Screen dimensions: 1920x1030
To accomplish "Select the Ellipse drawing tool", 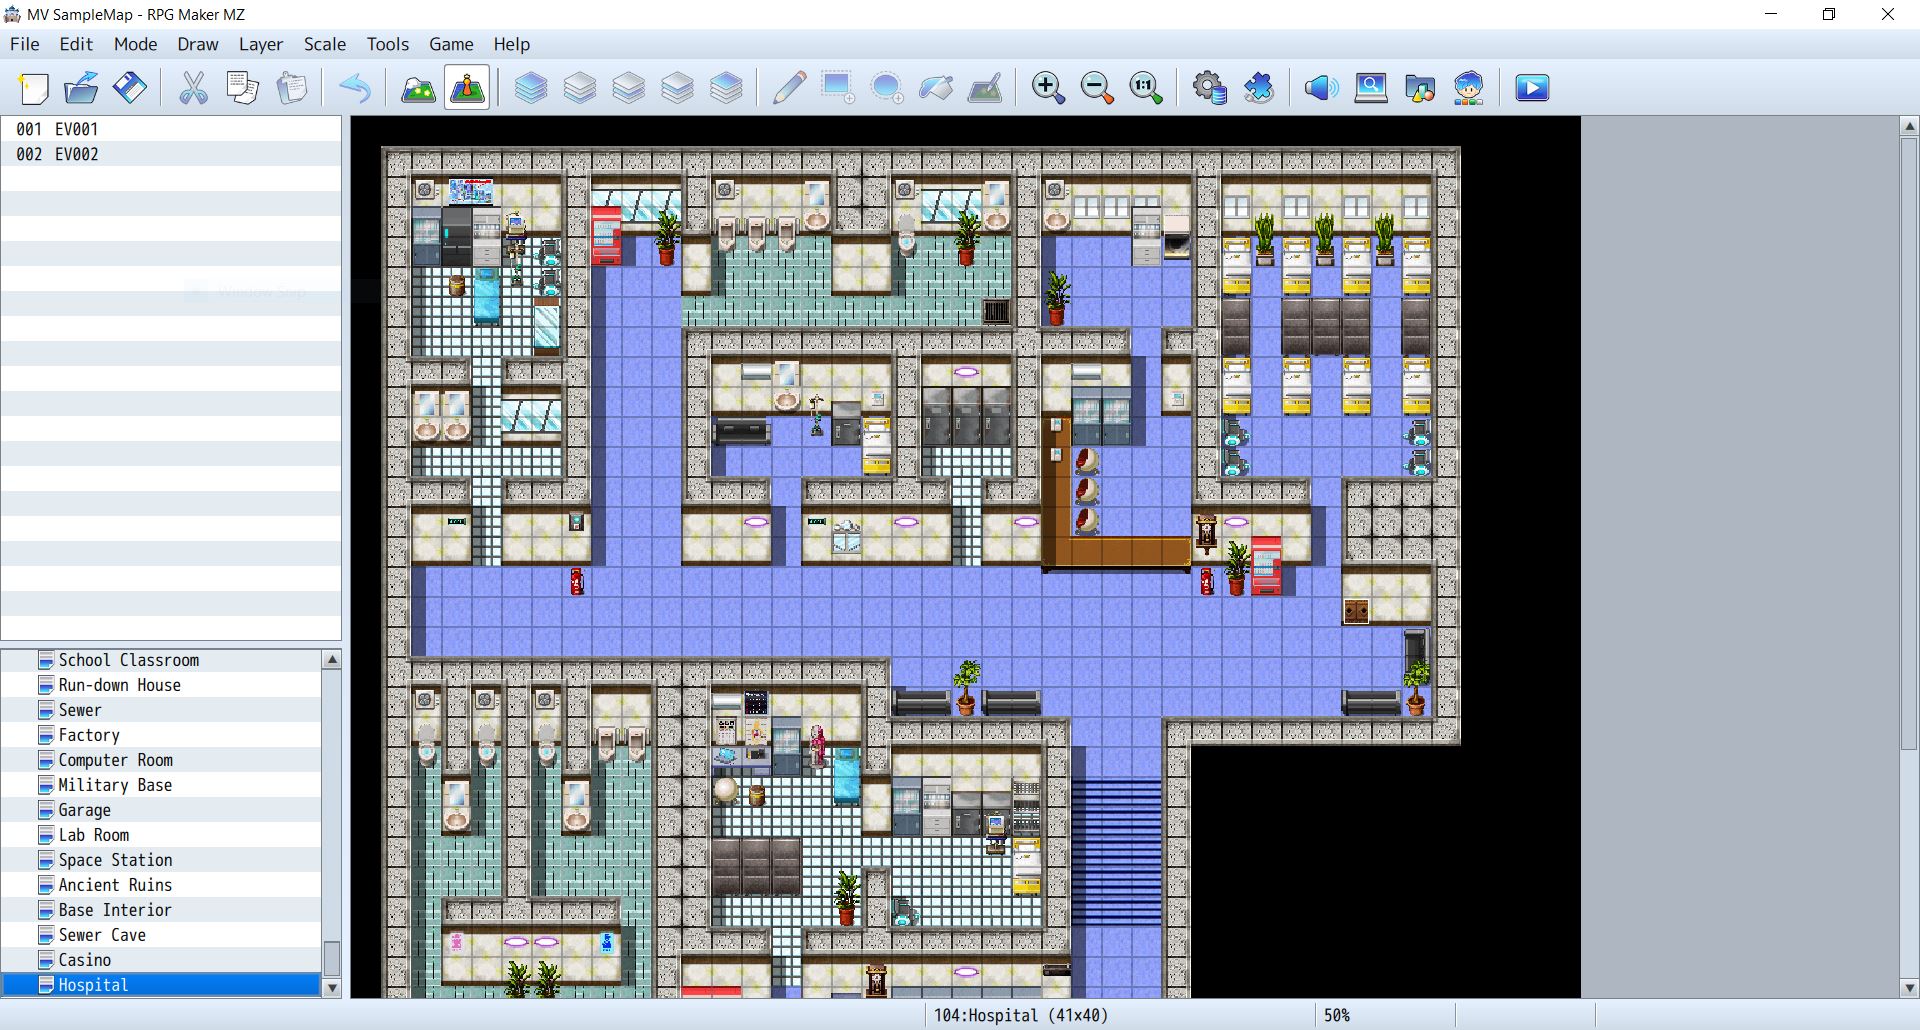I will (887, 88).
